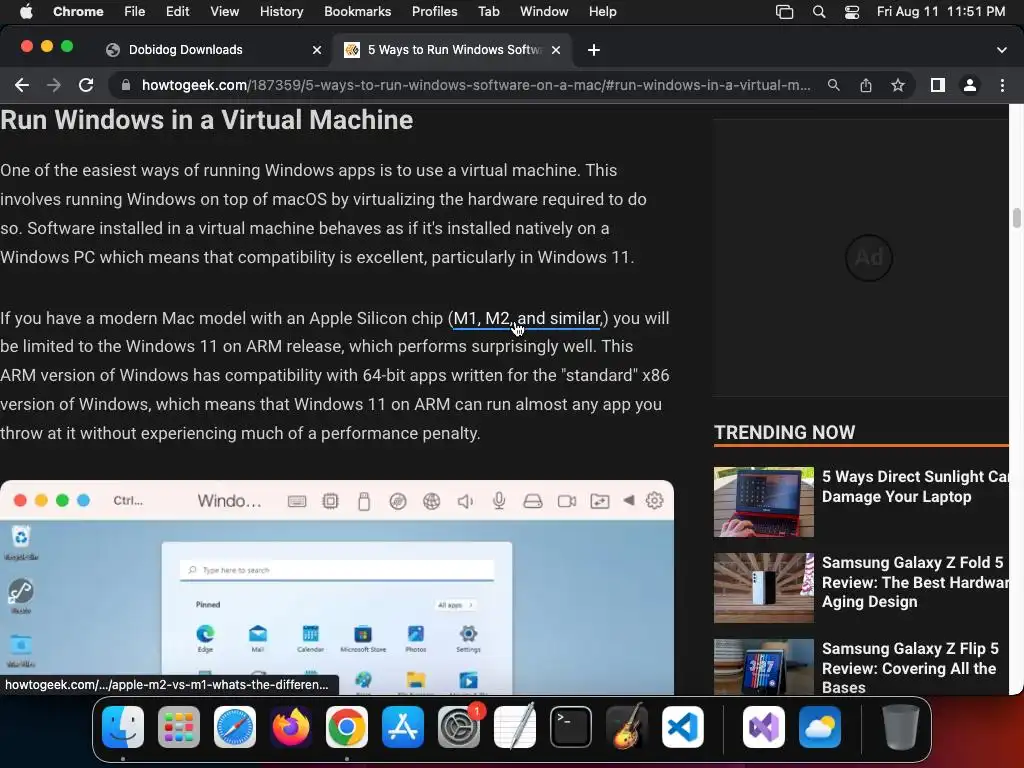Open the Help menu

coord(602,11)
